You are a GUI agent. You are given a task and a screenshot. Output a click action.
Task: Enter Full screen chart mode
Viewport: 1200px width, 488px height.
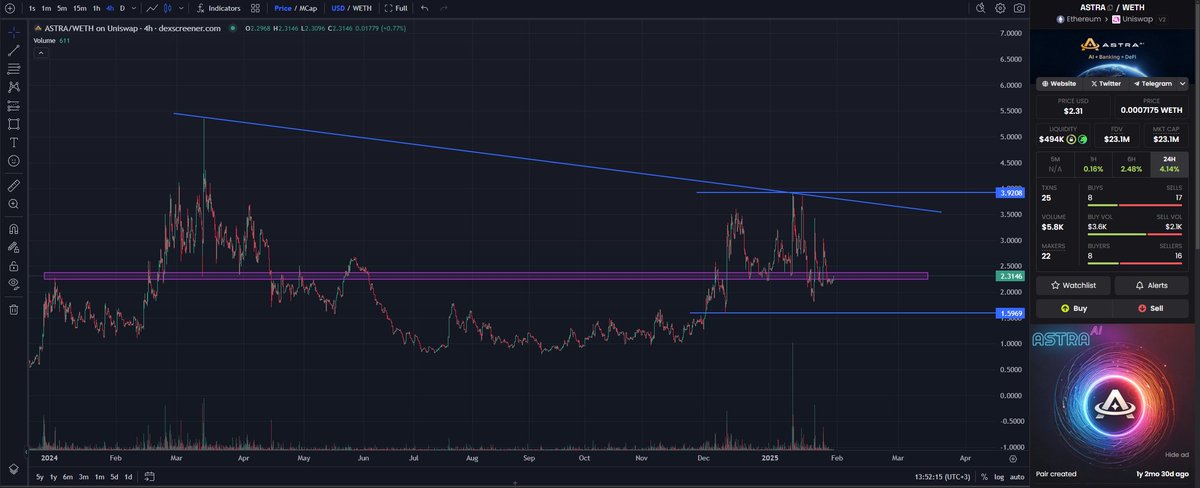tap(396, 8)
